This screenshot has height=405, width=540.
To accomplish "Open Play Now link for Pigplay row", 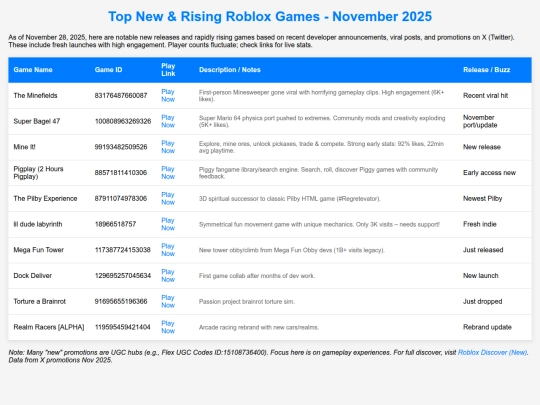I will click(x=168, y=173).
